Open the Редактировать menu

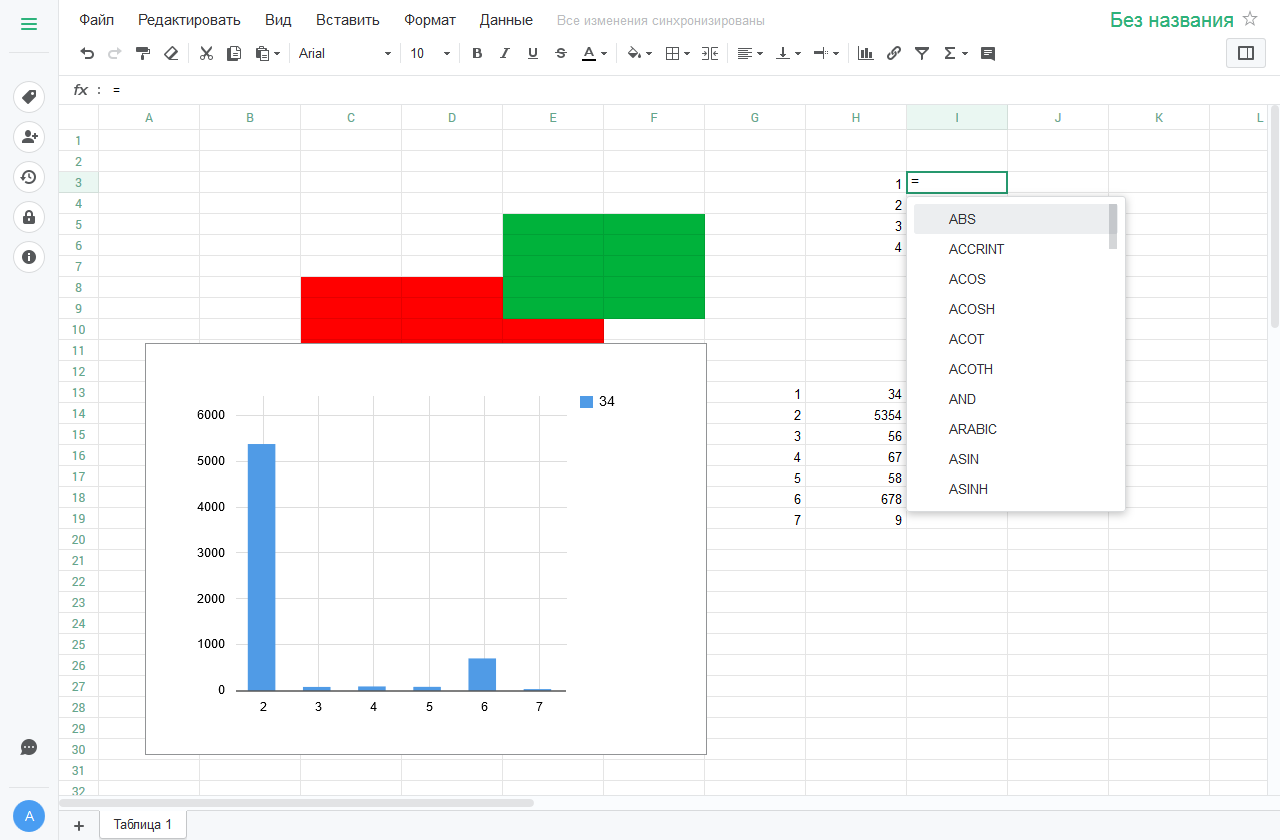[189, 20]
